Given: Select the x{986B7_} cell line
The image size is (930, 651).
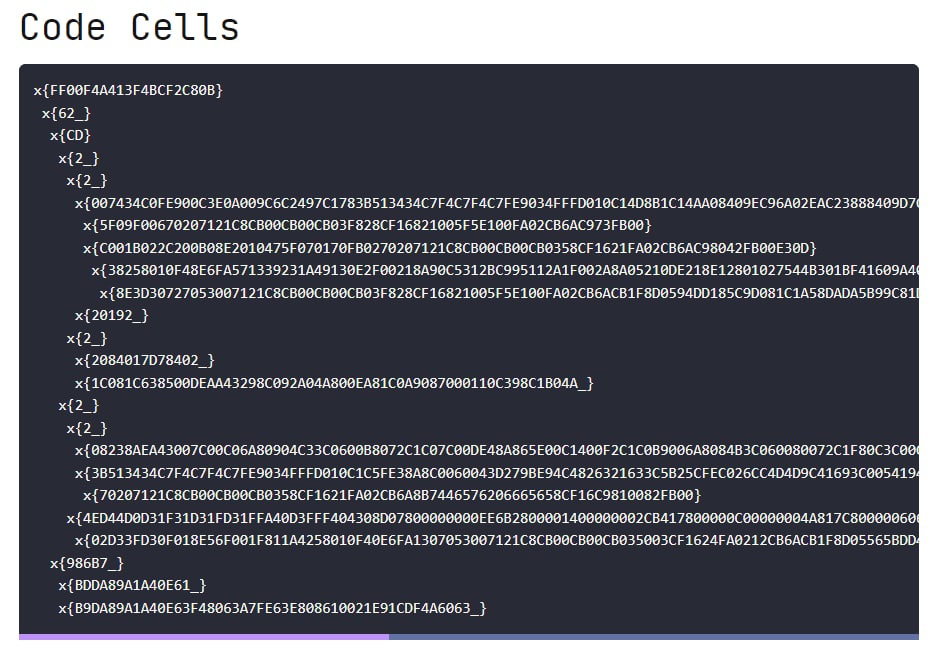Looking at the screenshot, I should (x=87, y=563).
